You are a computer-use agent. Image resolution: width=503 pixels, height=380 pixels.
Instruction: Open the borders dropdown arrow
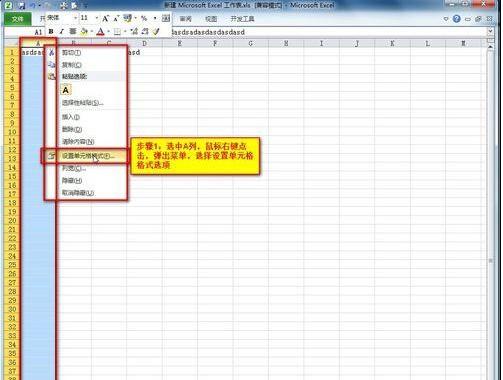[125, 32]
